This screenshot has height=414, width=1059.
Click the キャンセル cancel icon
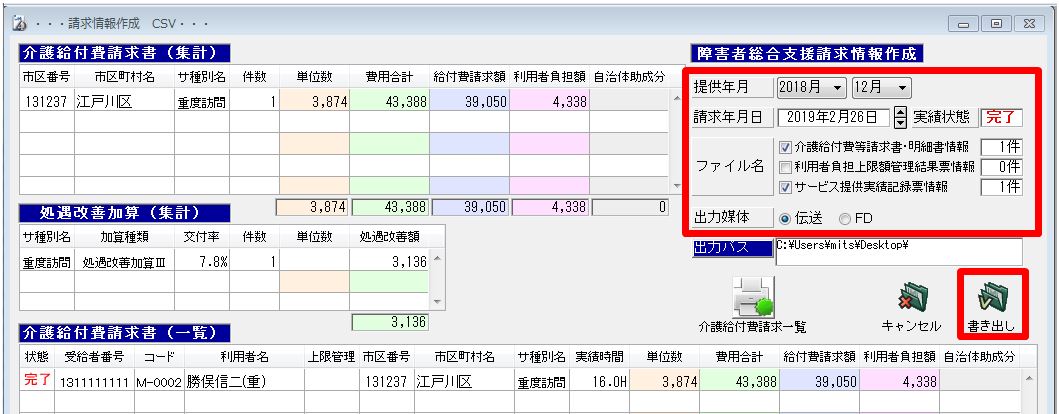tap(911, 301)
